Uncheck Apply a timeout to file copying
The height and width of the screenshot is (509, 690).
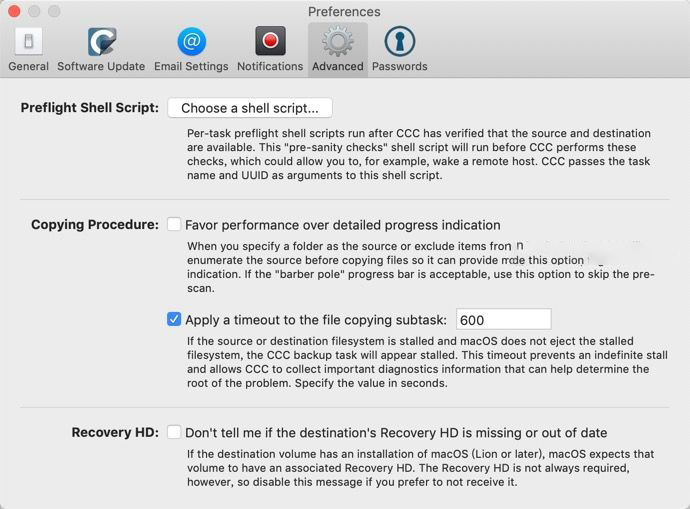[x=174, y=319]
